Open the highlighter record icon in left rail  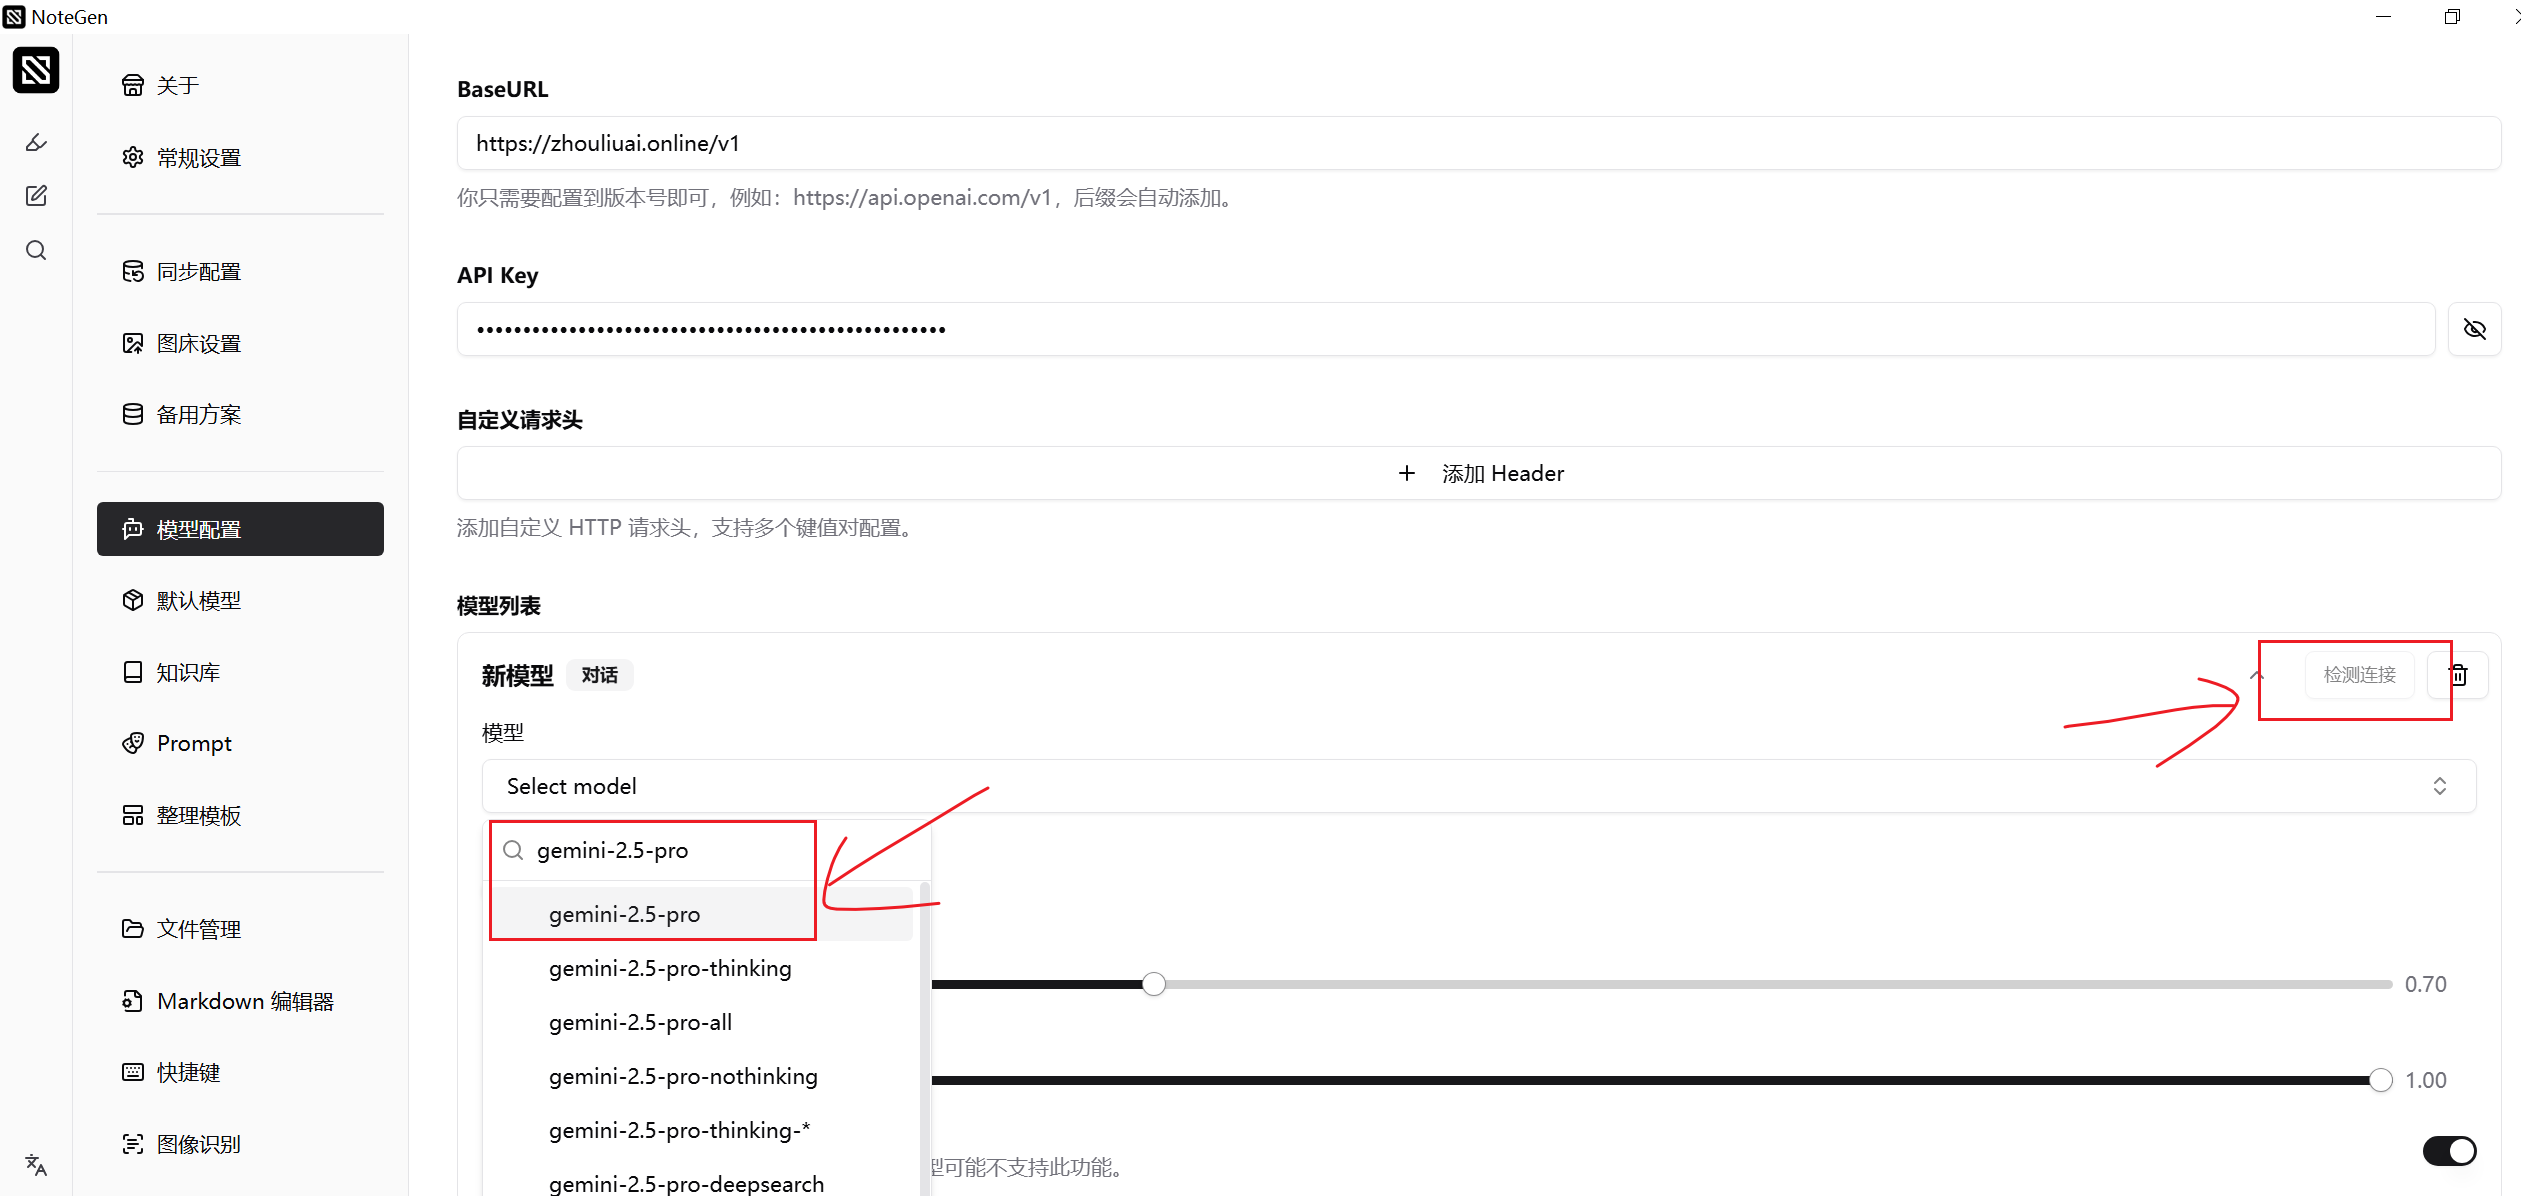tap(36, 142)
